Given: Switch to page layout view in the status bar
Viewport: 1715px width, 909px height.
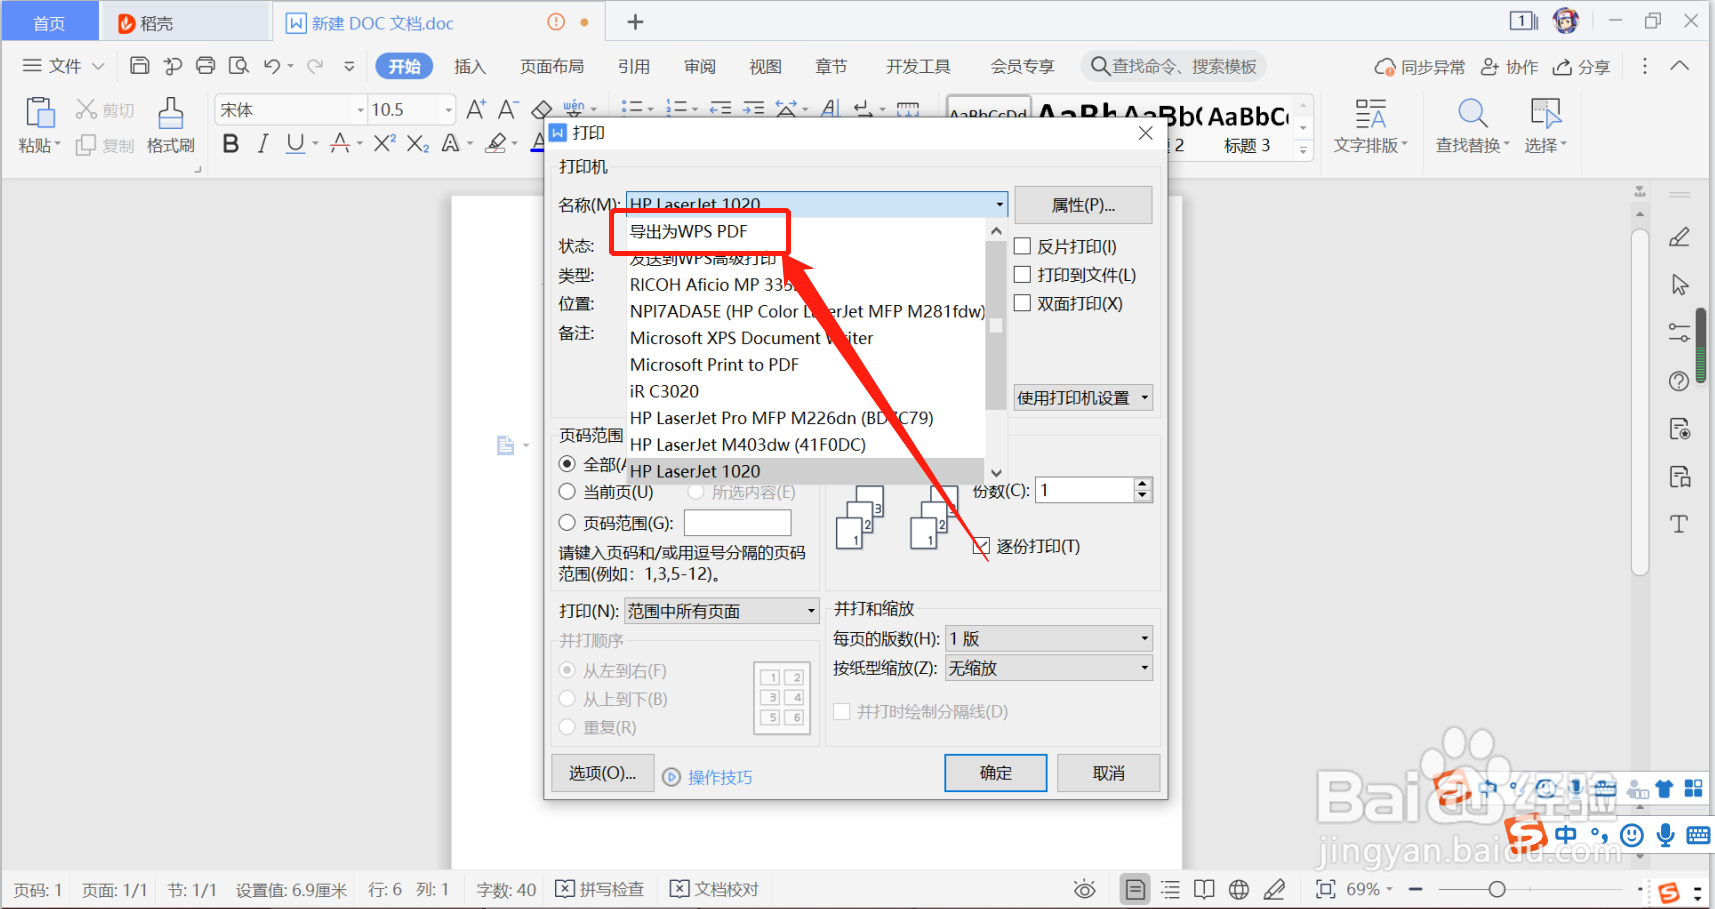Looking at the screenshot, I should click(1135, 889).
